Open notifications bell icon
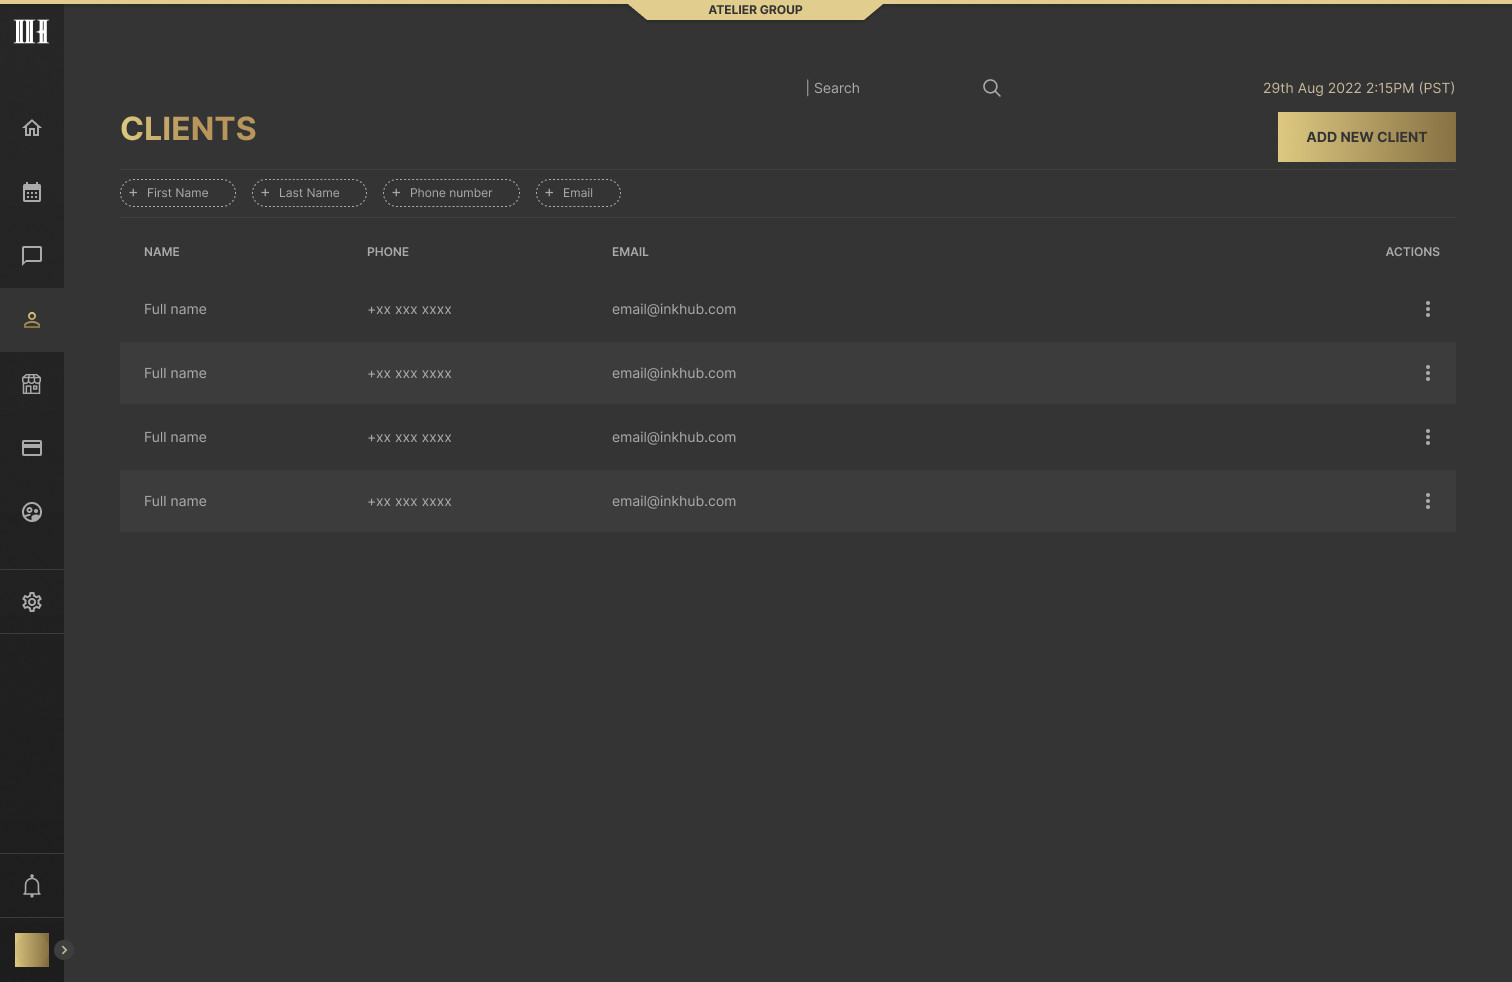 [x=32, y=886]
